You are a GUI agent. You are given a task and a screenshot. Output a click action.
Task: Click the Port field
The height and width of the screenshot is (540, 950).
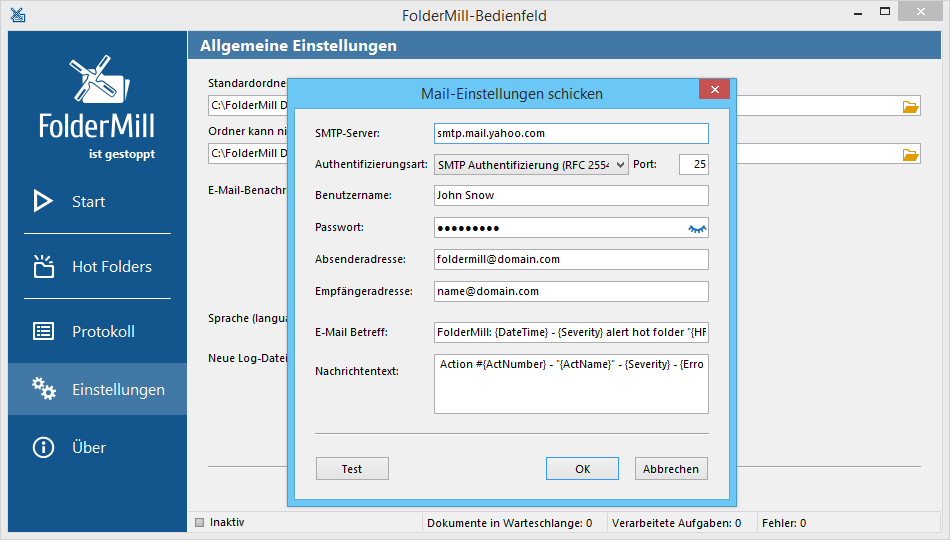coord(694,164)
